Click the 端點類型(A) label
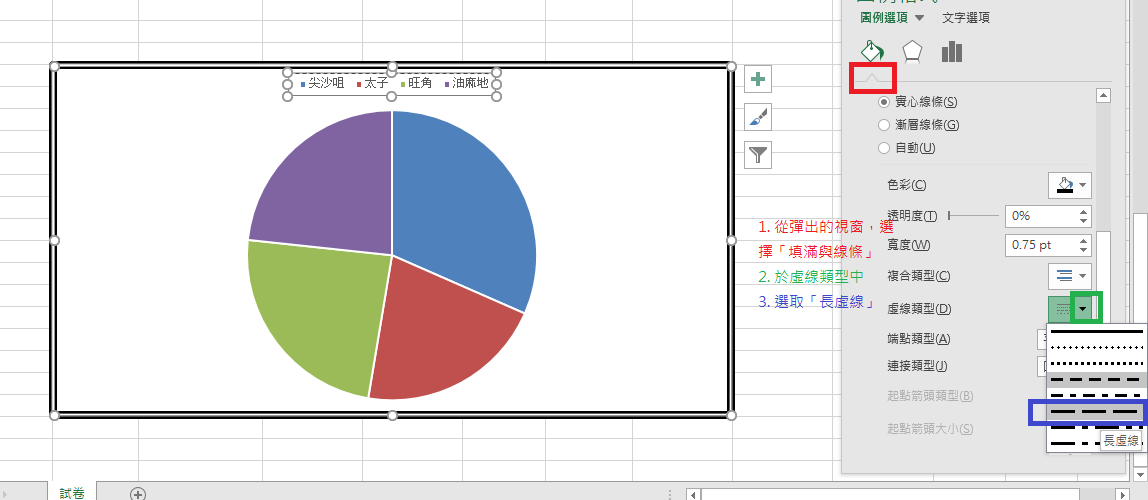The height and width of the screenshot is (500, 1148). tap(918, 338)
